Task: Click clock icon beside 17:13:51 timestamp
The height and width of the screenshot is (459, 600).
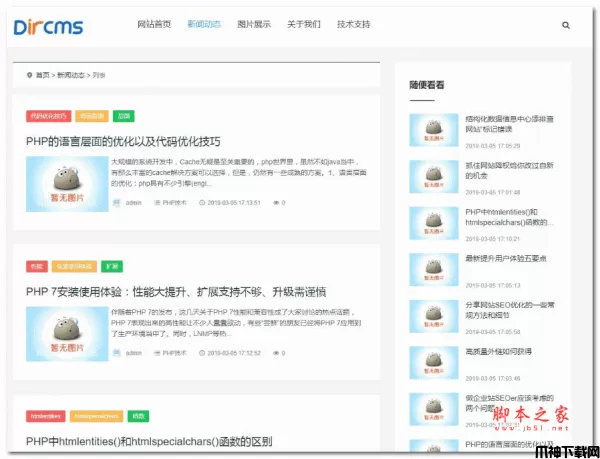Action: (202, 203)
